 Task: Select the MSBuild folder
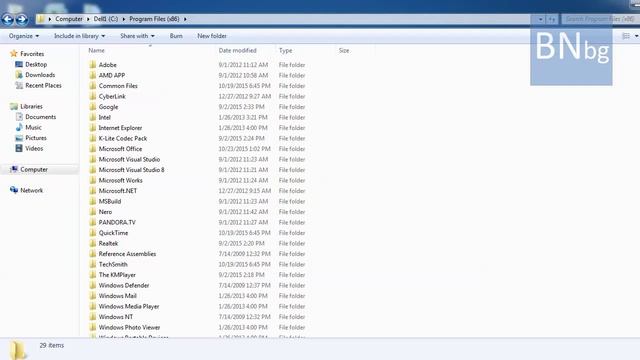click(x=110, y=201)
